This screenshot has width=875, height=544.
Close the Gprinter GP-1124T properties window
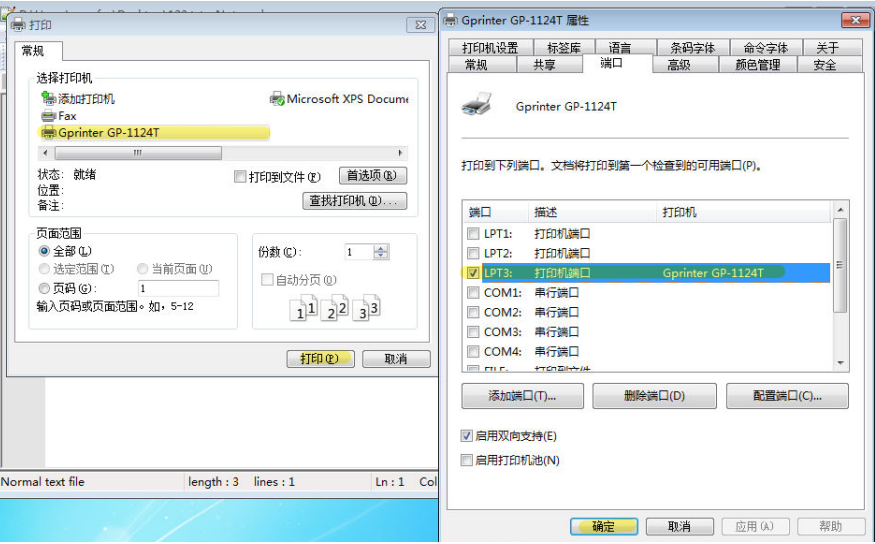[x=855, y=20]
